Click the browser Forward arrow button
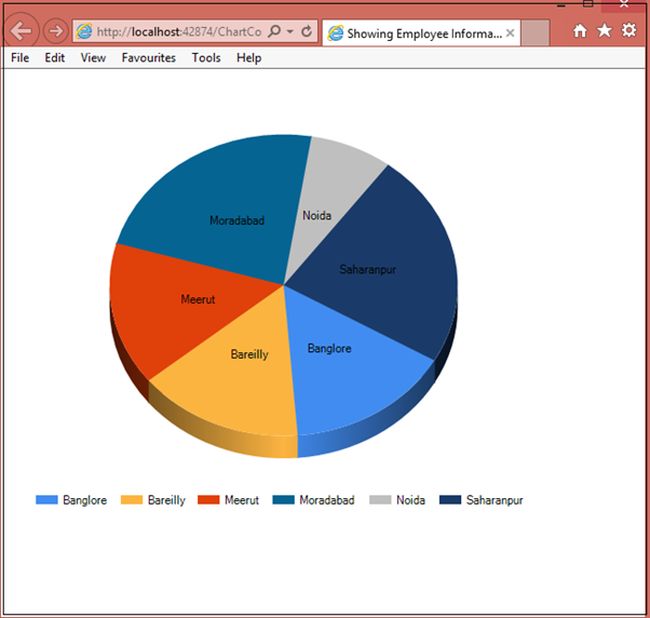 click(x=56, y=31)
